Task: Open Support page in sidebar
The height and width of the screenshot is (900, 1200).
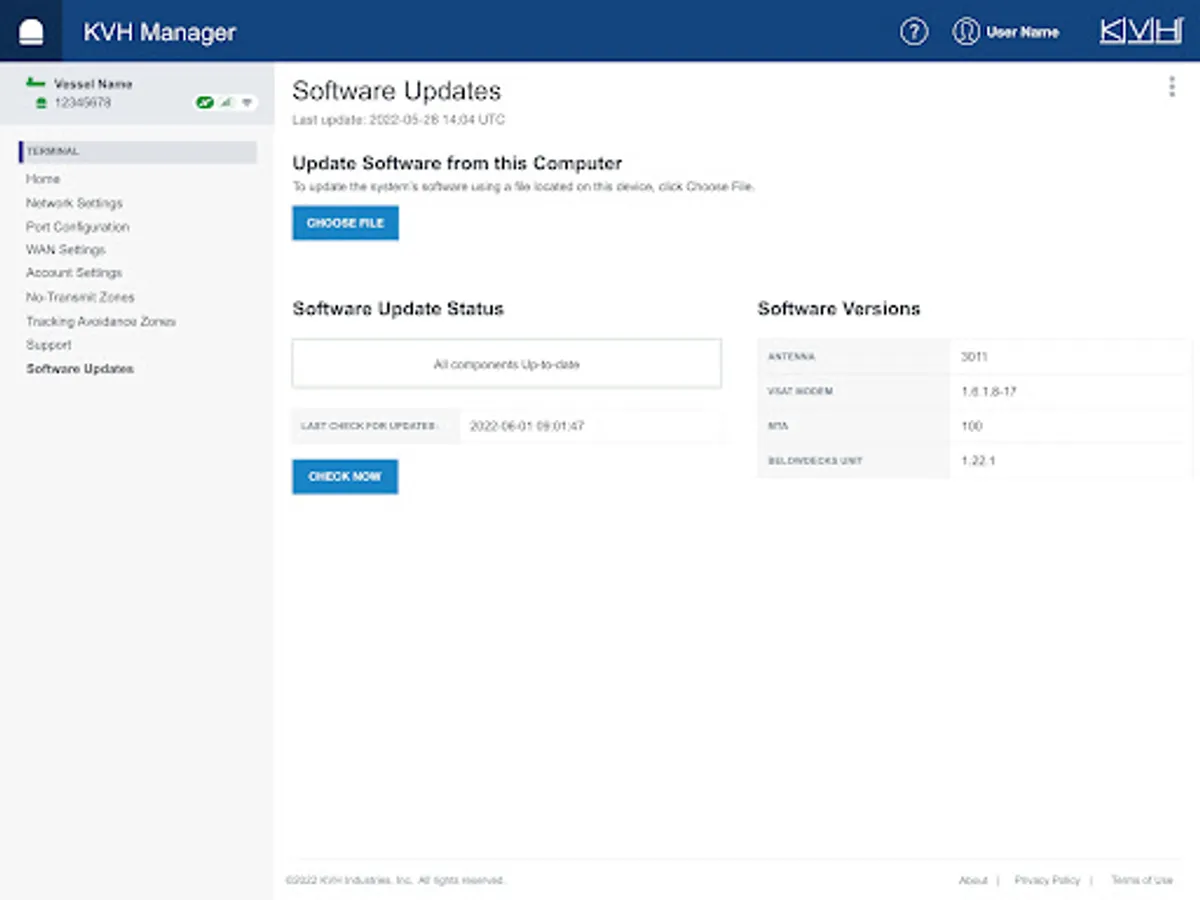Action: click(x=49, y=345)
